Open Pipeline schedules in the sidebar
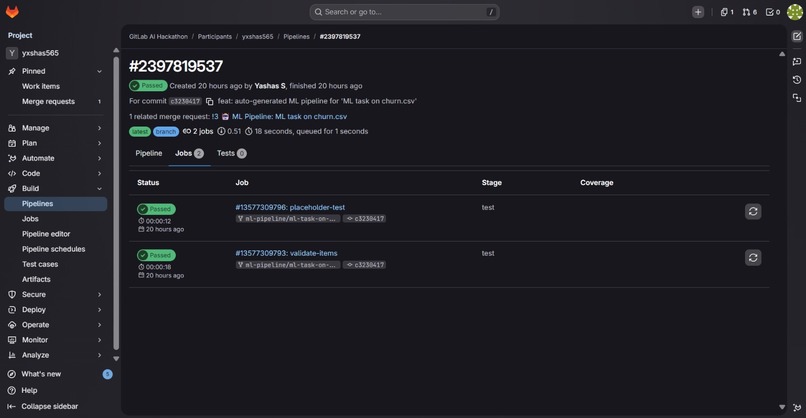Screen dimensions: 806x418 56,249
